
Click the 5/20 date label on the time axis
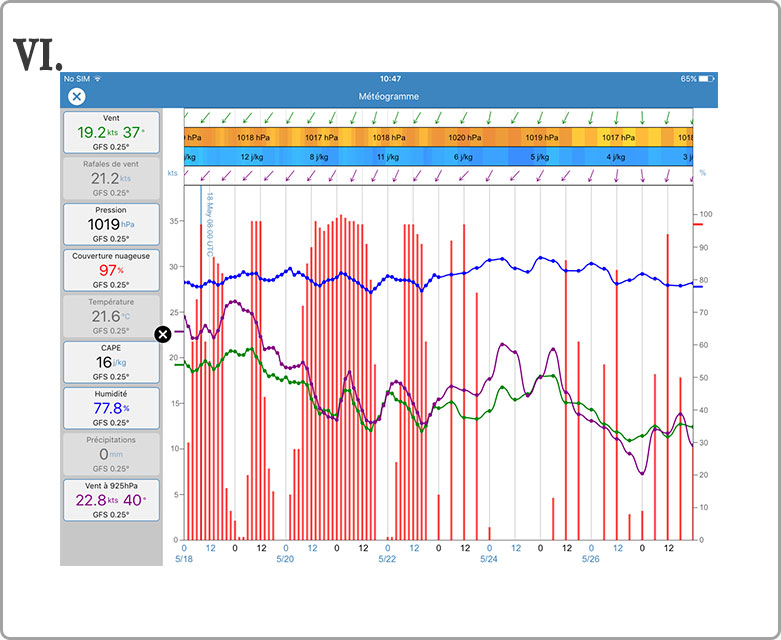click(285, 559)
